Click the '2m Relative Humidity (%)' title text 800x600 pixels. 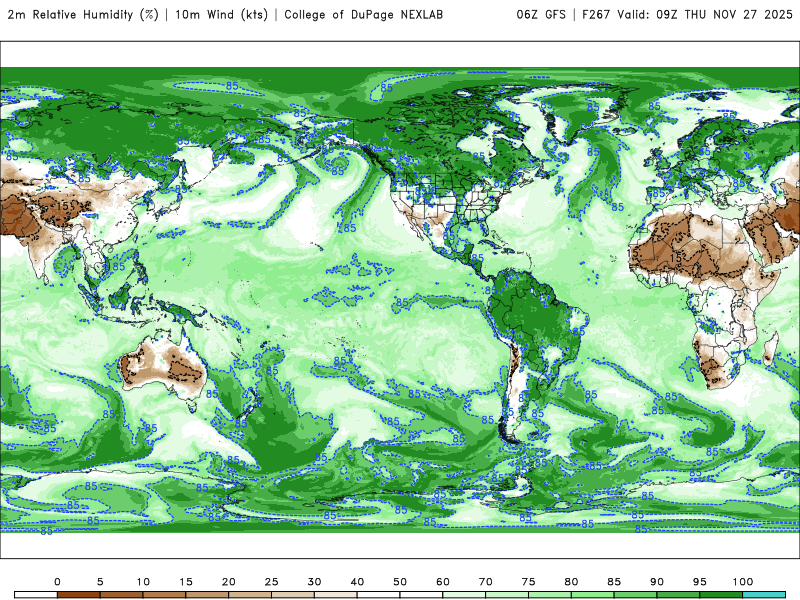coord(83,15)
